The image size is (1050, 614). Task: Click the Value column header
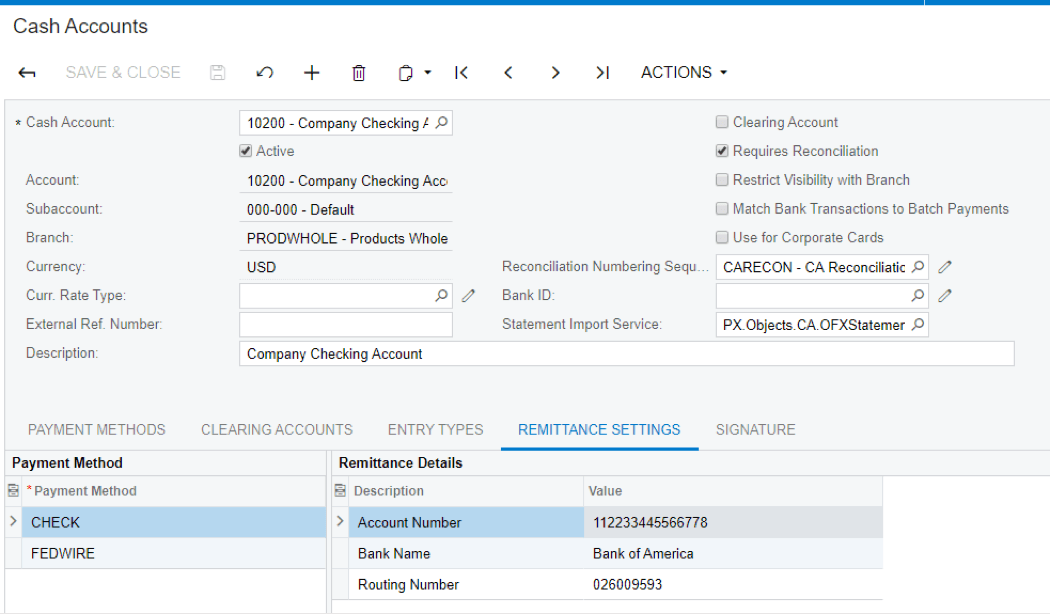(733, 491)
